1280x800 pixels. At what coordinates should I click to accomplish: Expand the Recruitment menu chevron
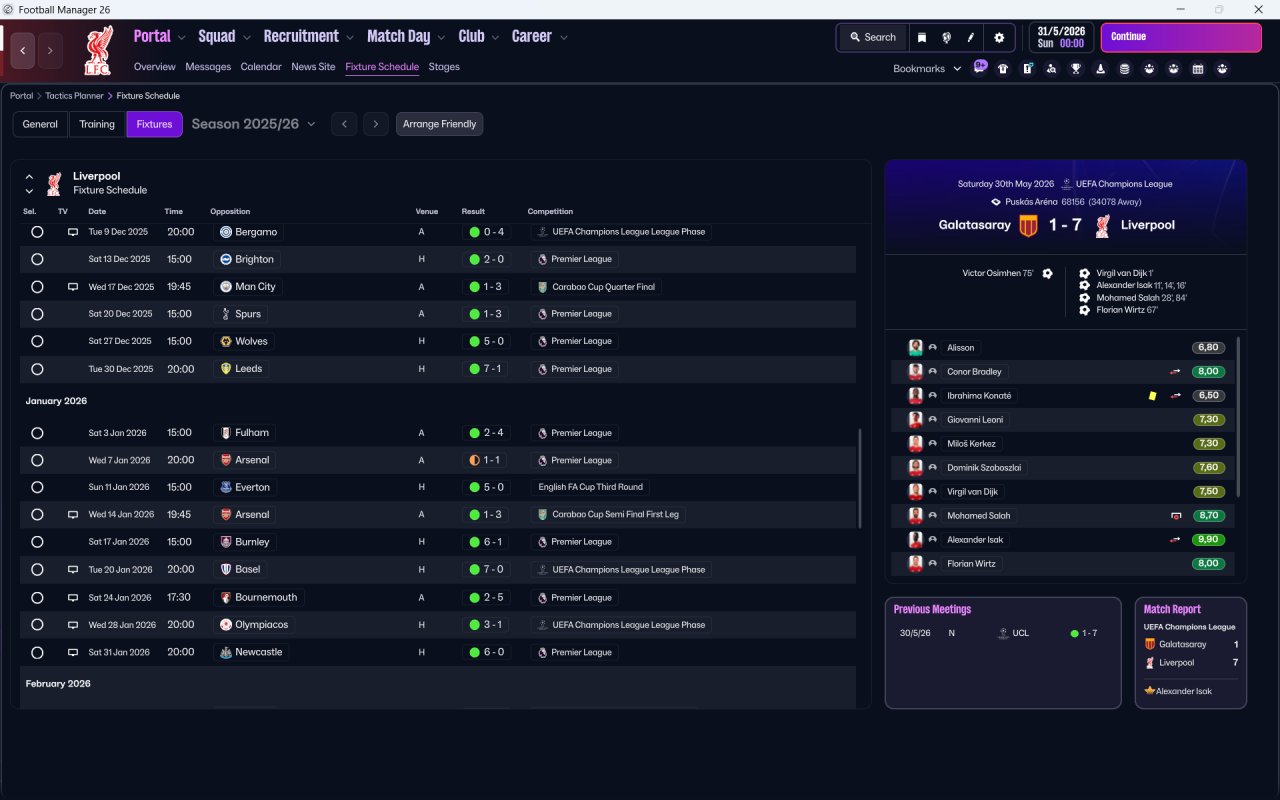350,37
